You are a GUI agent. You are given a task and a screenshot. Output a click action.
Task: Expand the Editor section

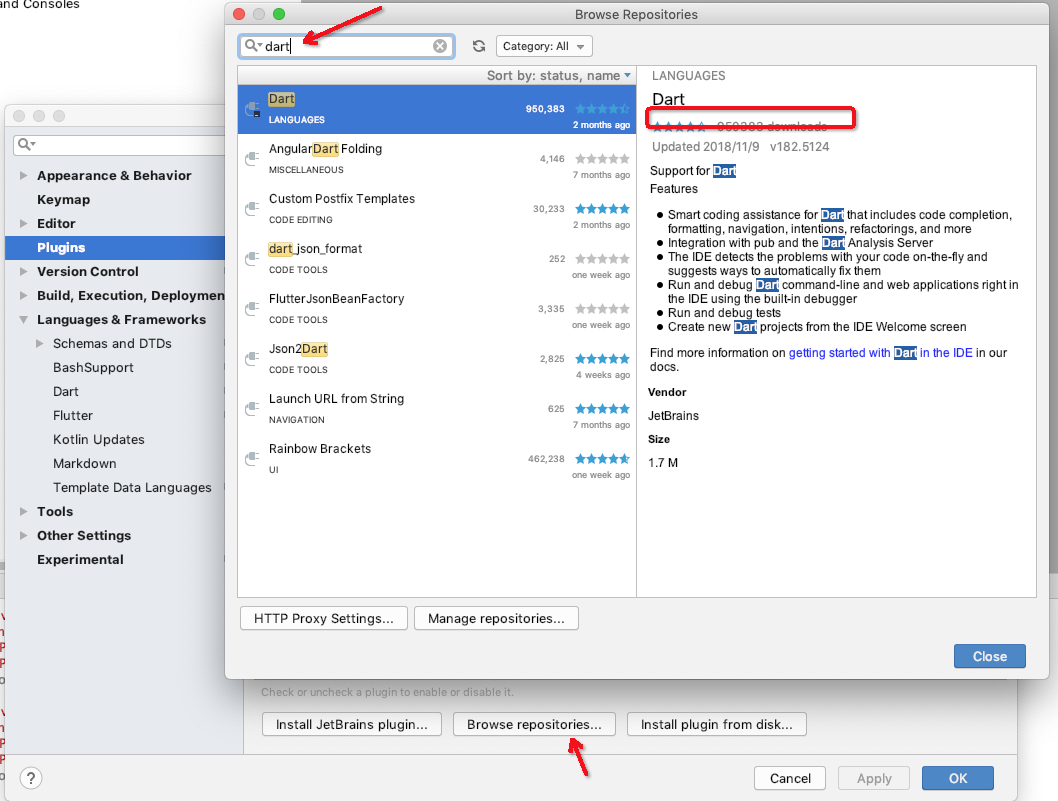coord(24,223)
